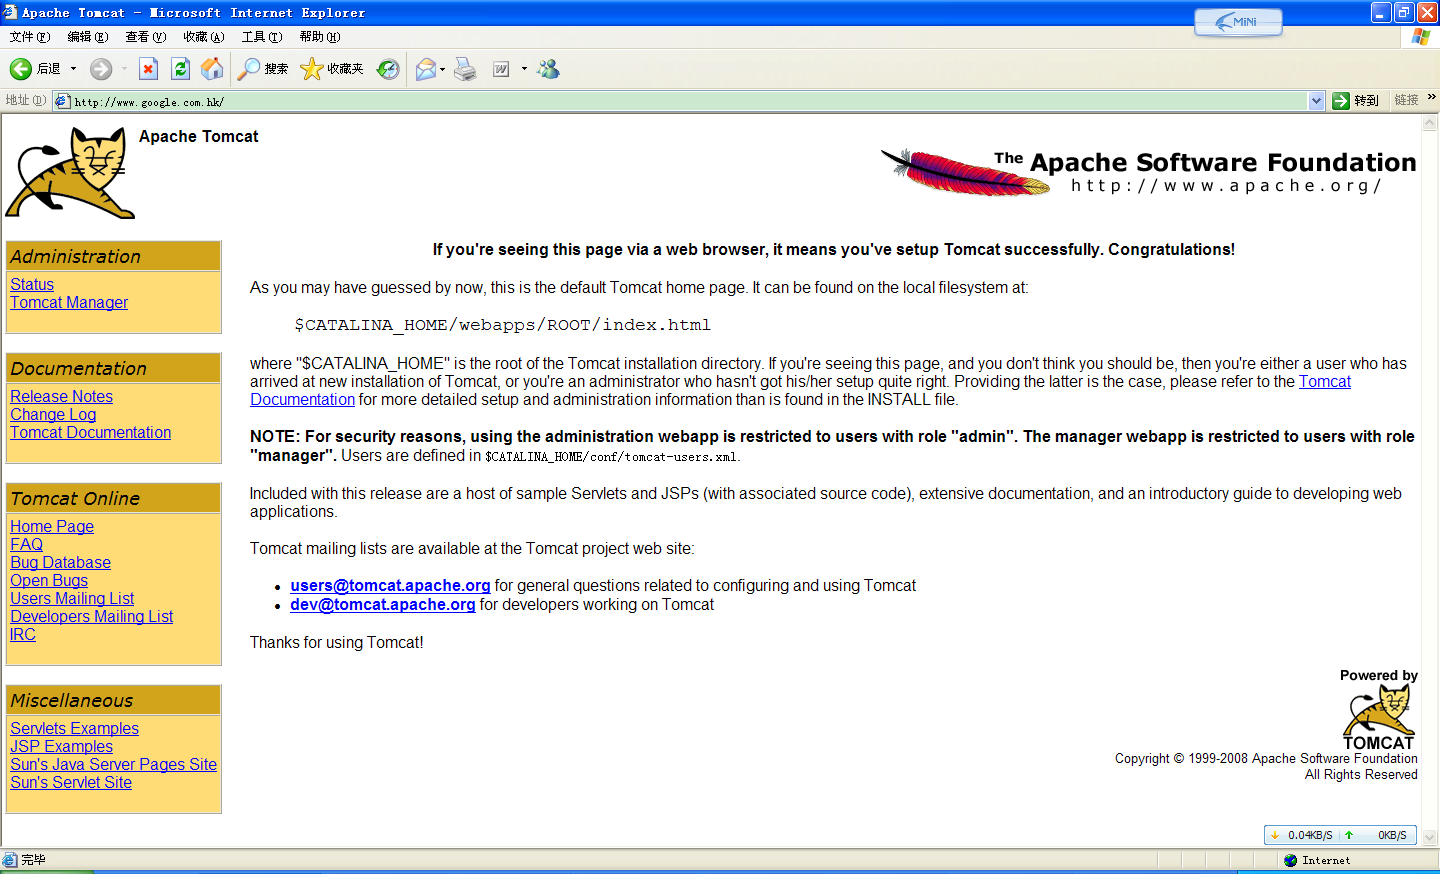Click the Forward arrow button
Image resolution: width=1440 pixels, height=874 pixels.
click(101, 69)
